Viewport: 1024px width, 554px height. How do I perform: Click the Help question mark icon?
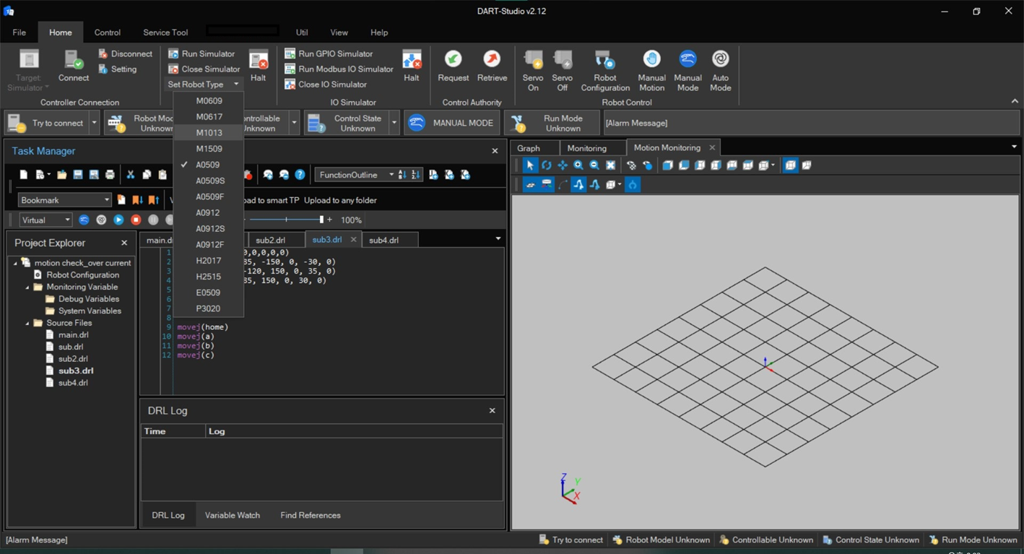point(300,174)
